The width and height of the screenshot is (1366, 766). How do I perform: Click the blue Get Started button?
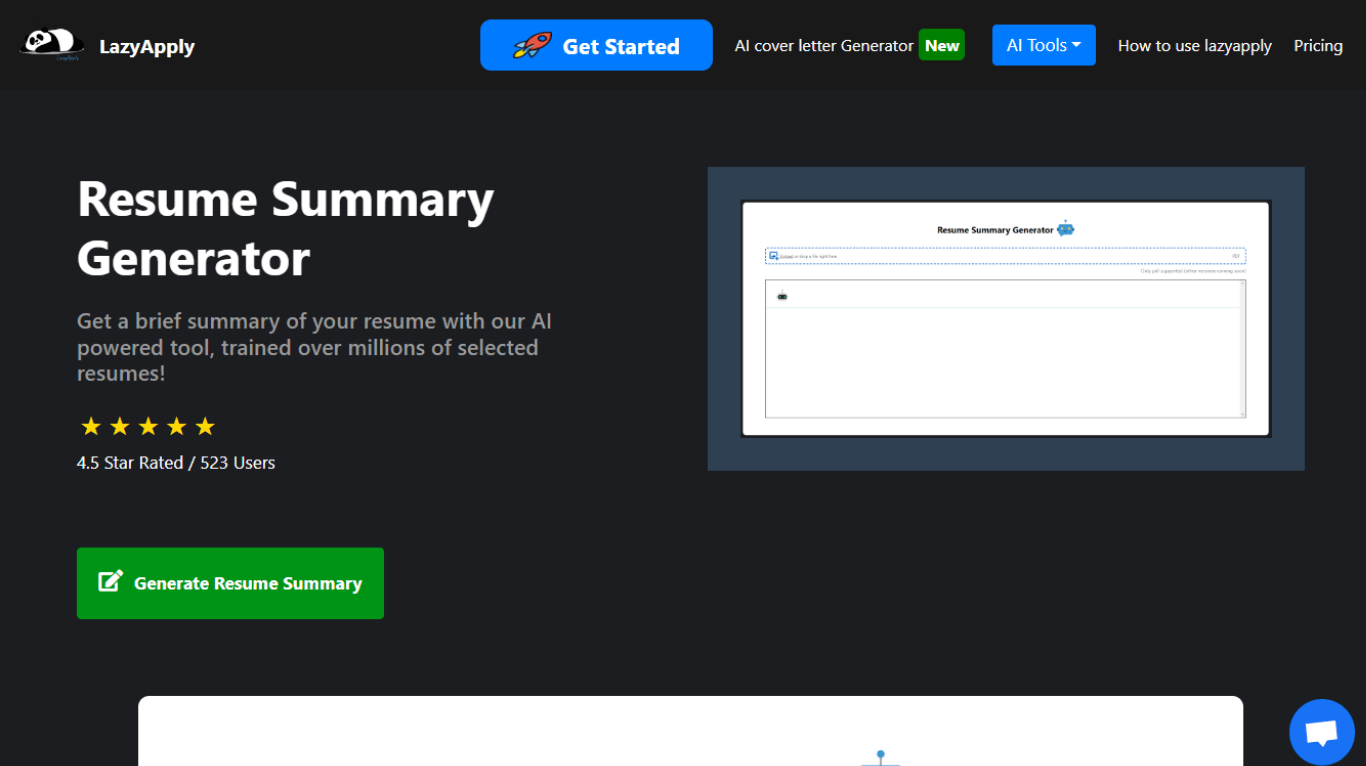point(596,45)
